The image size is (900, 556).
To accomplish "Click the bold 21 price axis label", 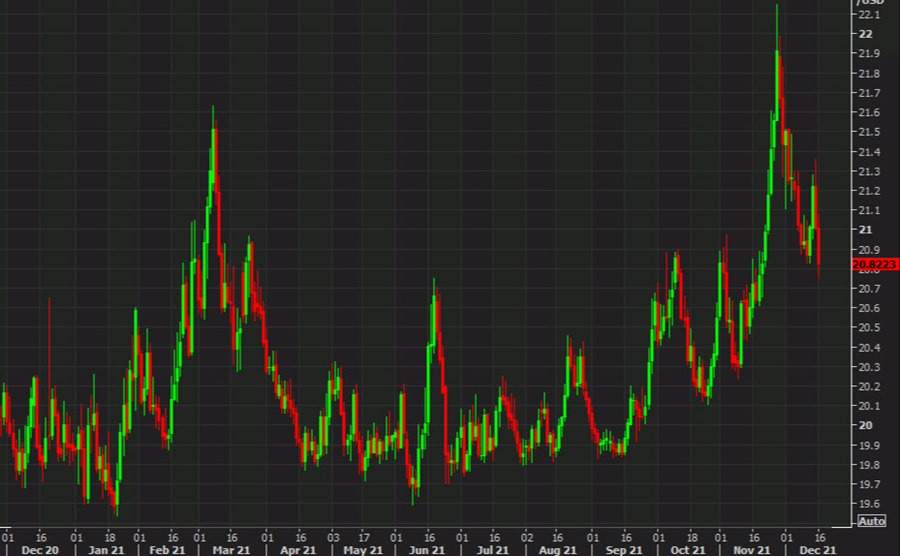I will tap(866, 230).
